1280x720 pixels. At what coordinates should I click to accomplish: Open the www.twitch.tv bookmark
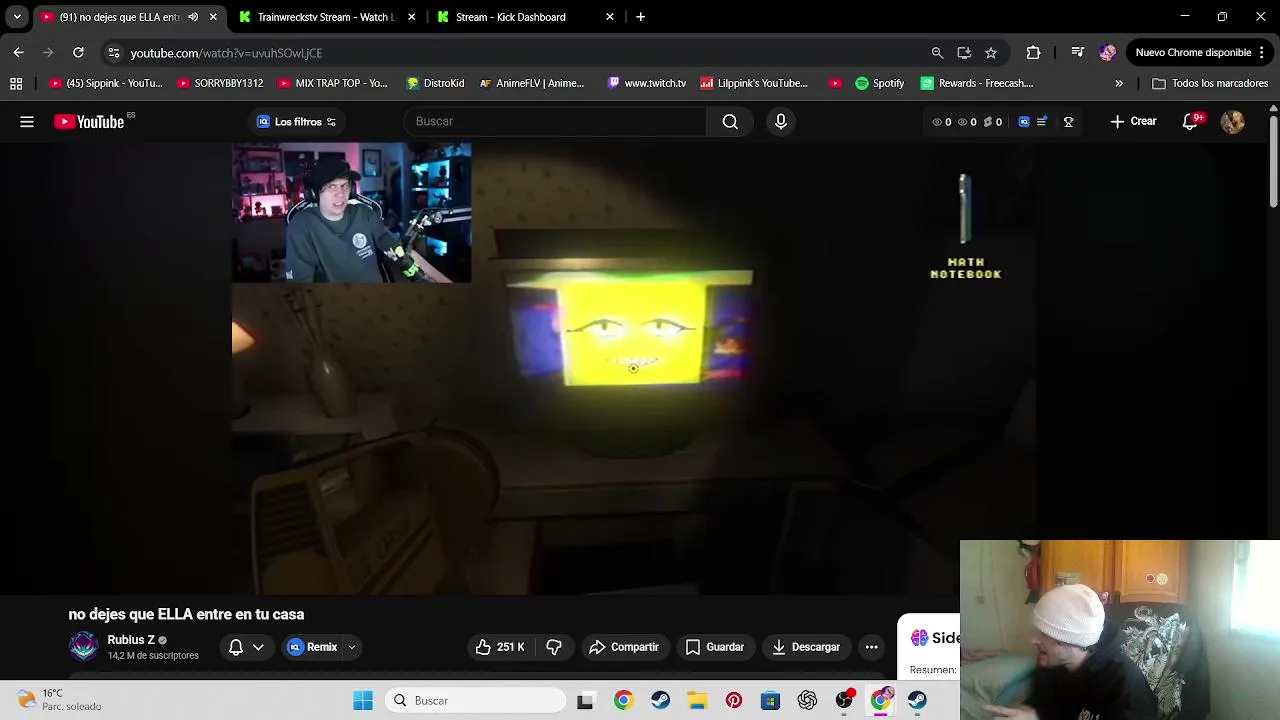click(646, 84)
